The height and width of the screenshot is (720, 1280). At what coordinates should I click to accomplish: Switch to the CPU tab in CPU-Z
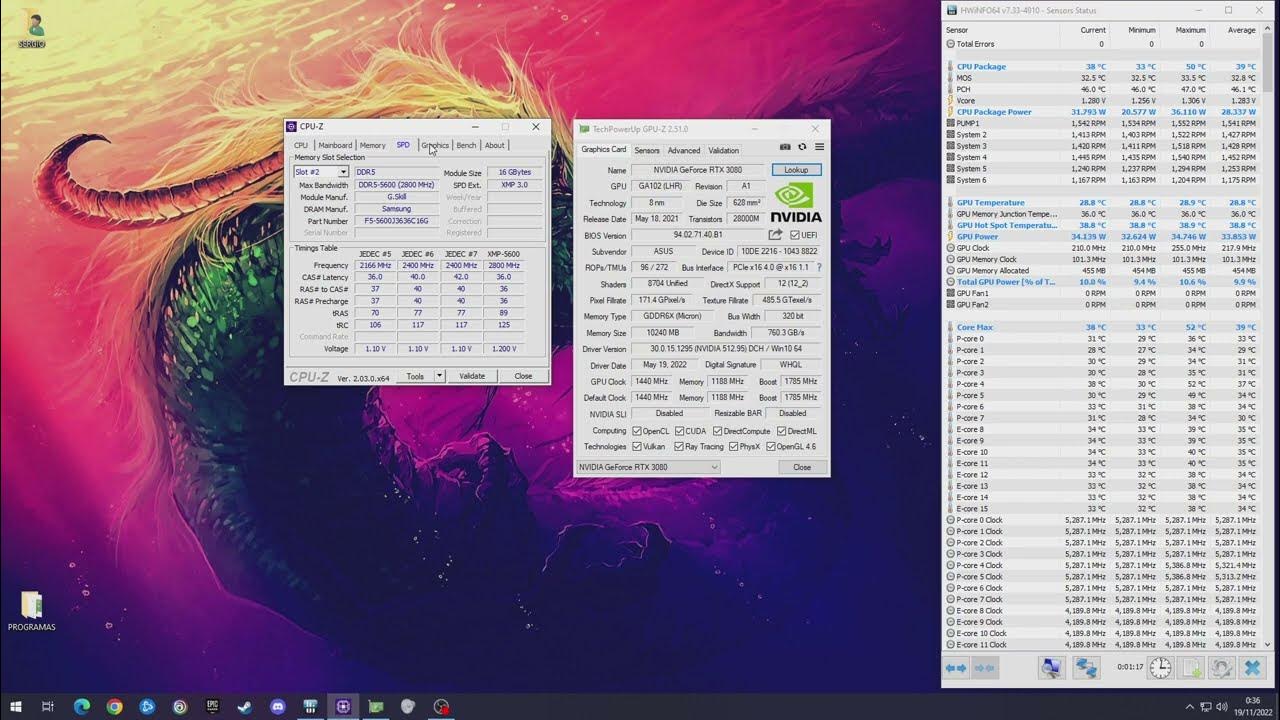pyautogui.click(x=301, y=145)
